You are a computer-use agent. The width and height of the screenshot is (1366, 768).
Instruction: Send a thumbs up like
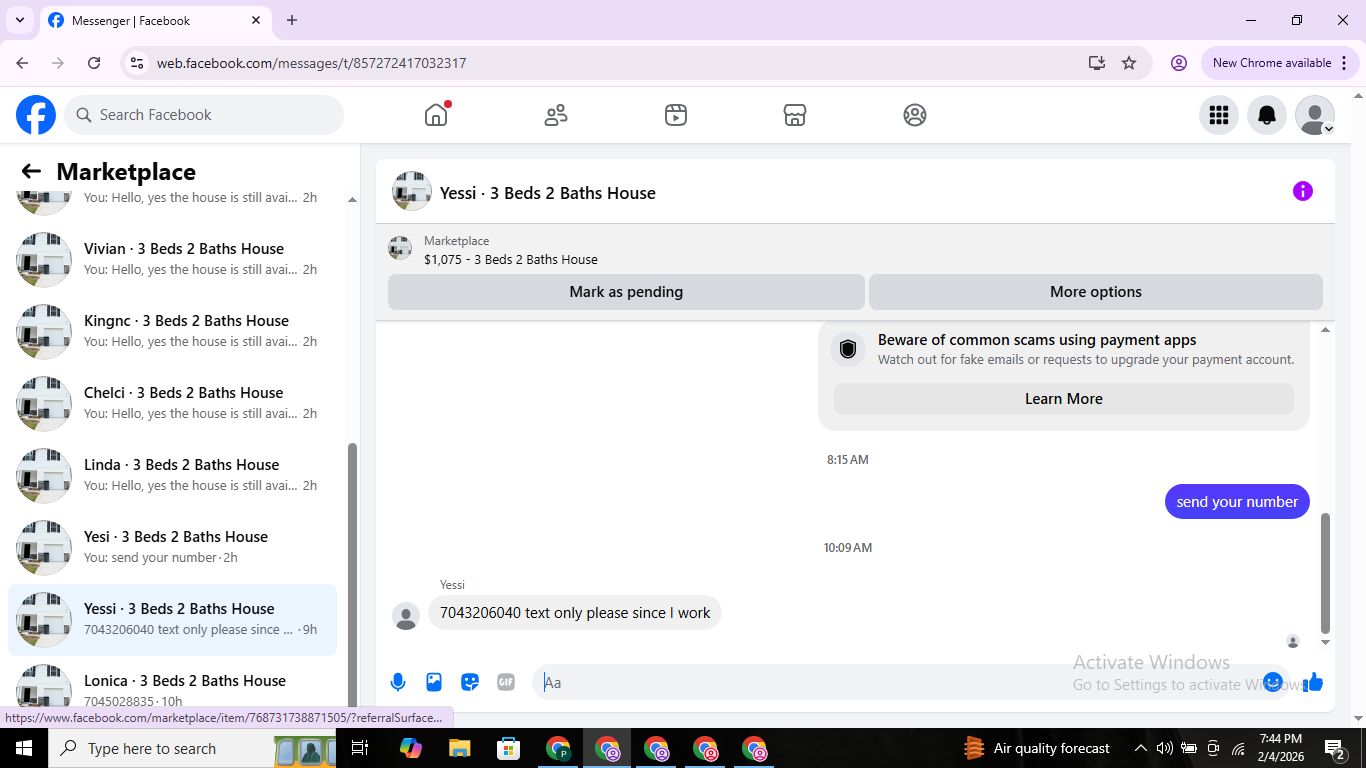(x=1314, y=682)
